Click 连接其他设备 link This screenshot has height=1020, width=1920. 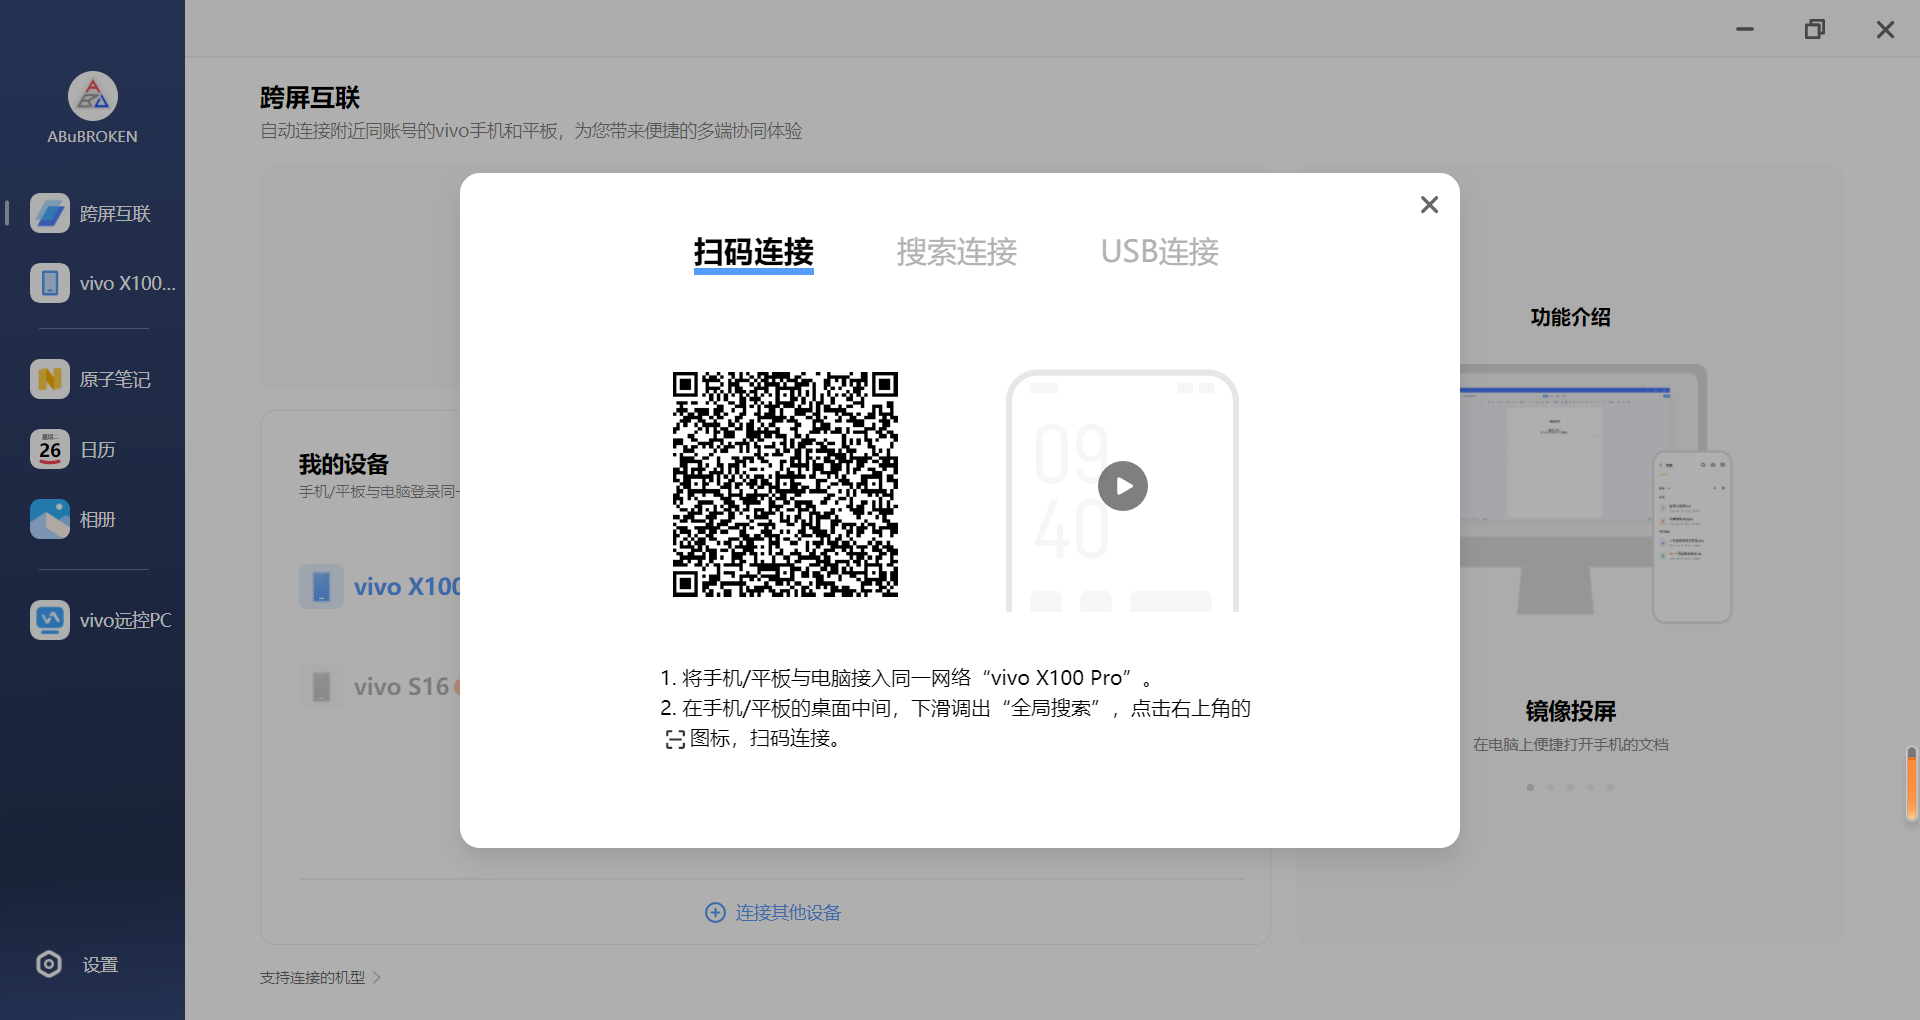(x=788, y=912)
